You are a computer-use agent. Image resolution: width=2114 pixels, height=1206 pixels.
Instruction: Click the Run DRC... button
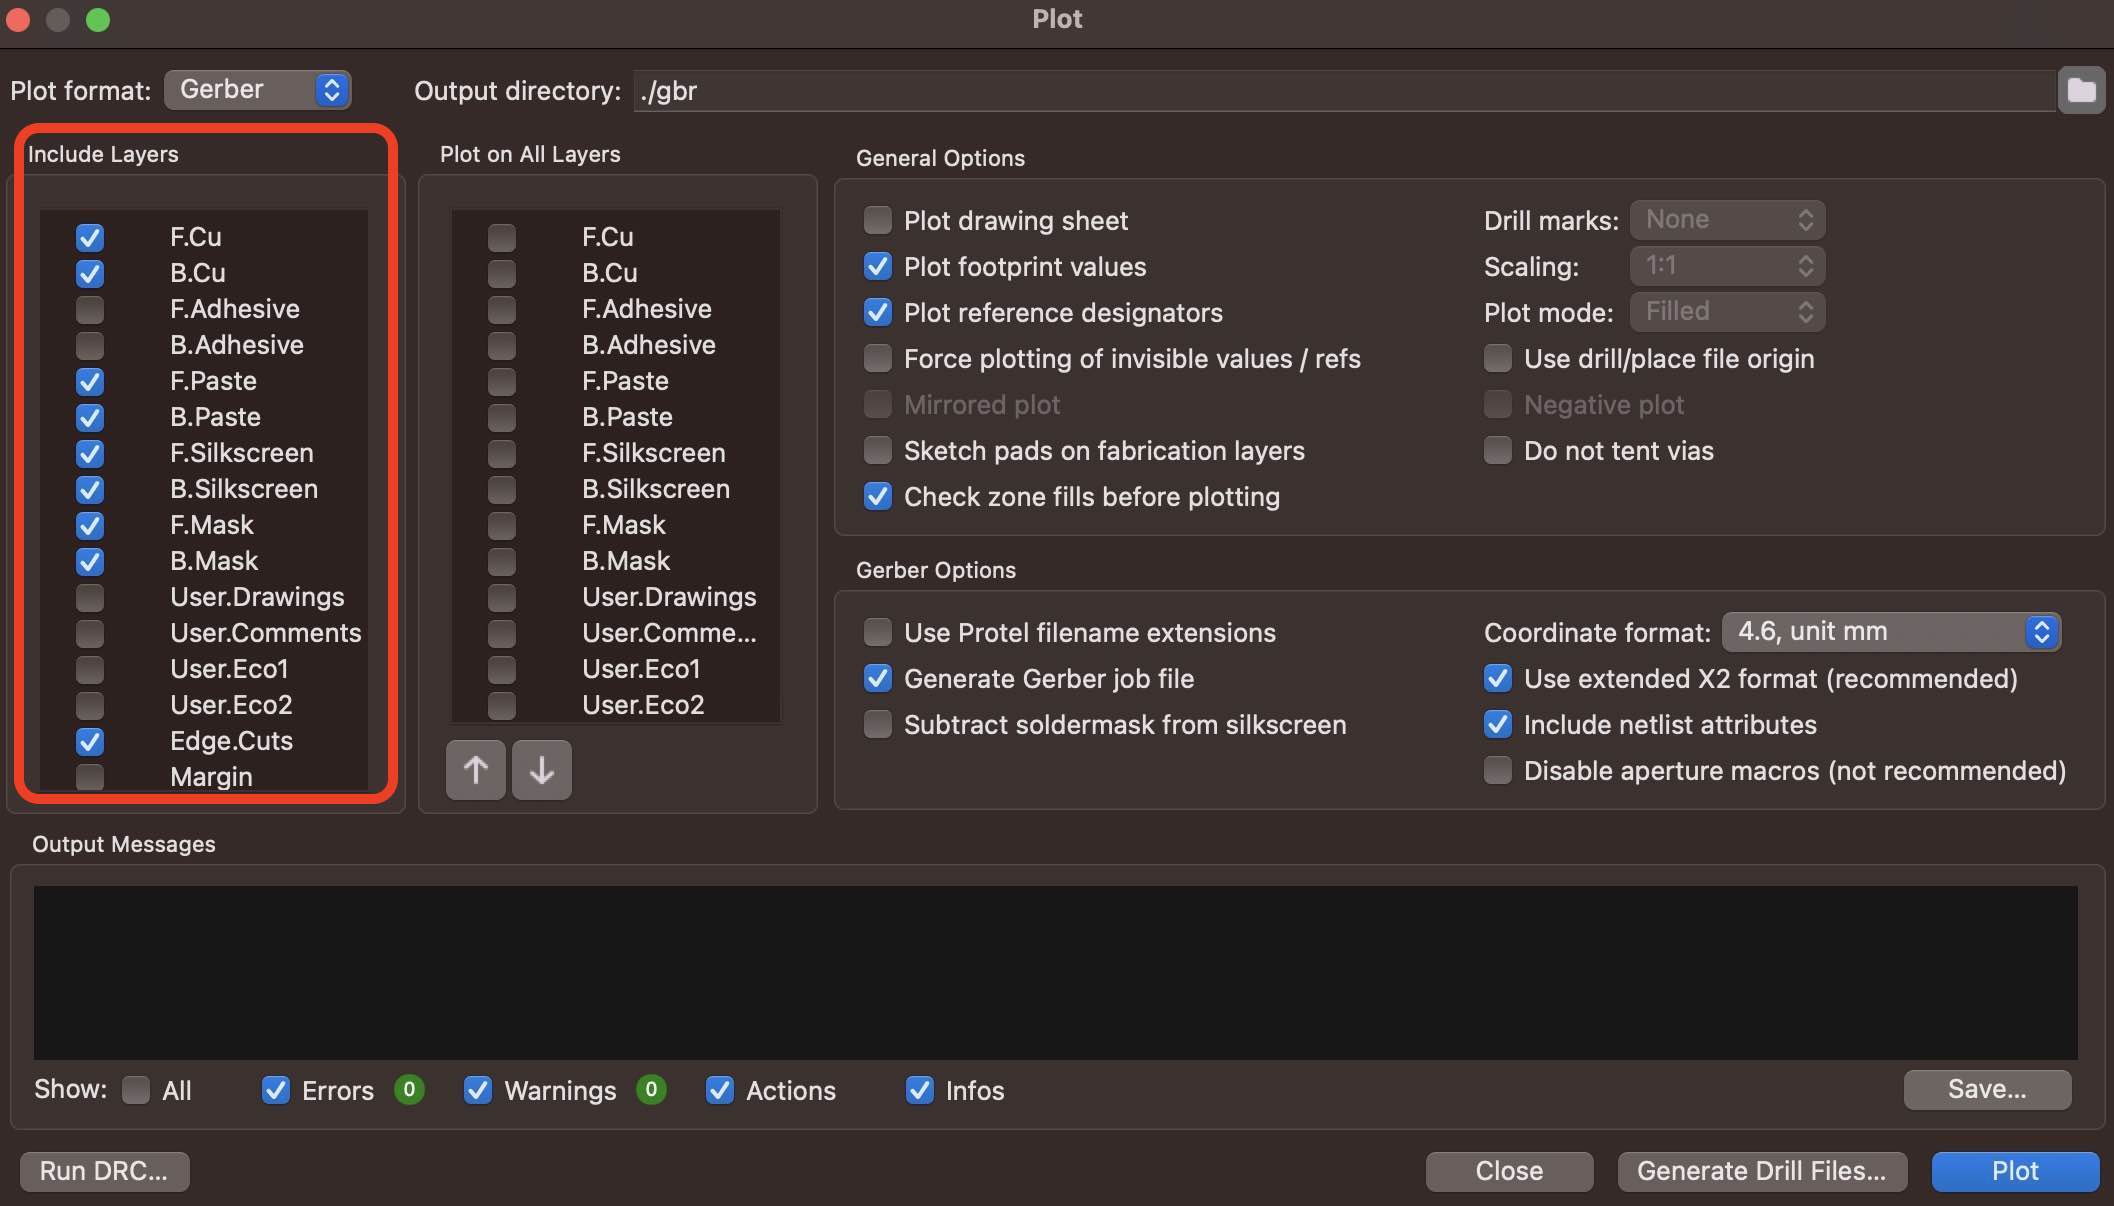[x=104, y=1171]
